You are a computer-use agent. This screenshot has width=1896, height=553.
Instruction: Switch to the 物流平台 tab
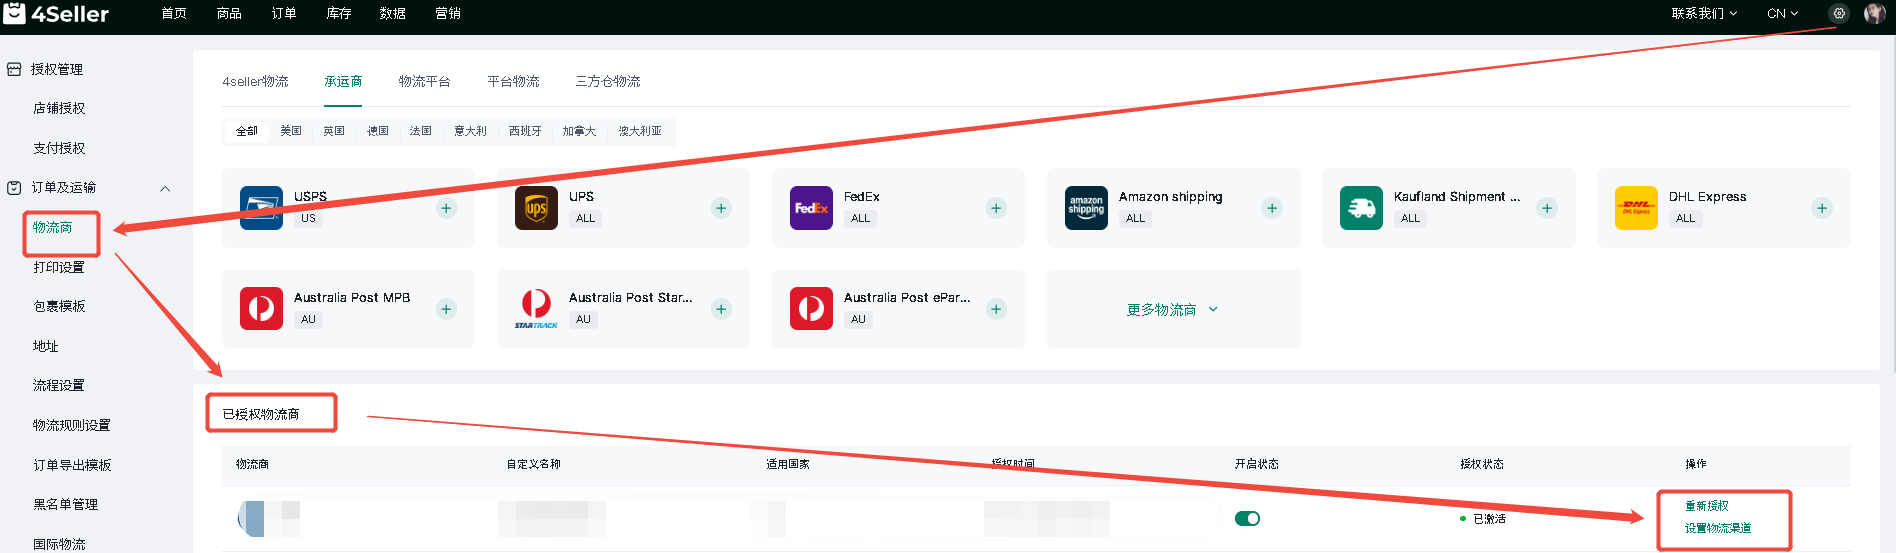424,81
